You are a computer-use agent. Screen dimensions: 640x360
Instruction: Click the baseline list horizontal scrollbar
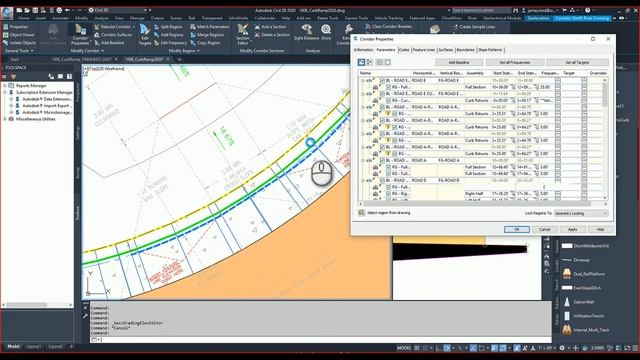pos(476,203)
